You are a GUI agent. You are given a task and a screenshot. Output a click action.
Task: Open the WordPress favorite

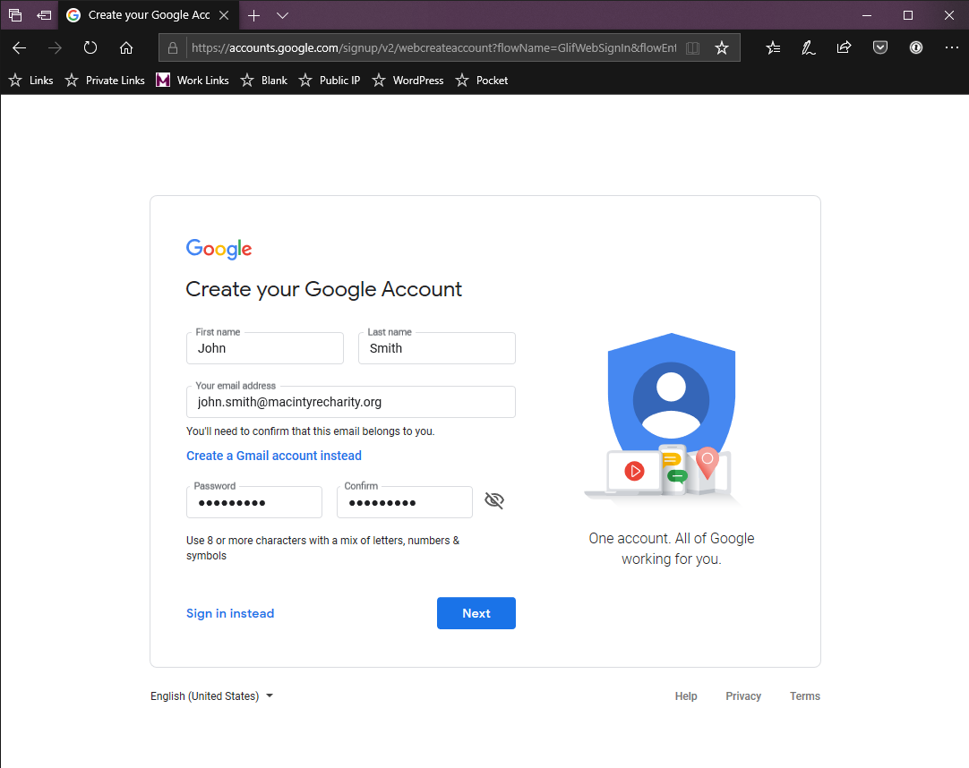(408, 80)
